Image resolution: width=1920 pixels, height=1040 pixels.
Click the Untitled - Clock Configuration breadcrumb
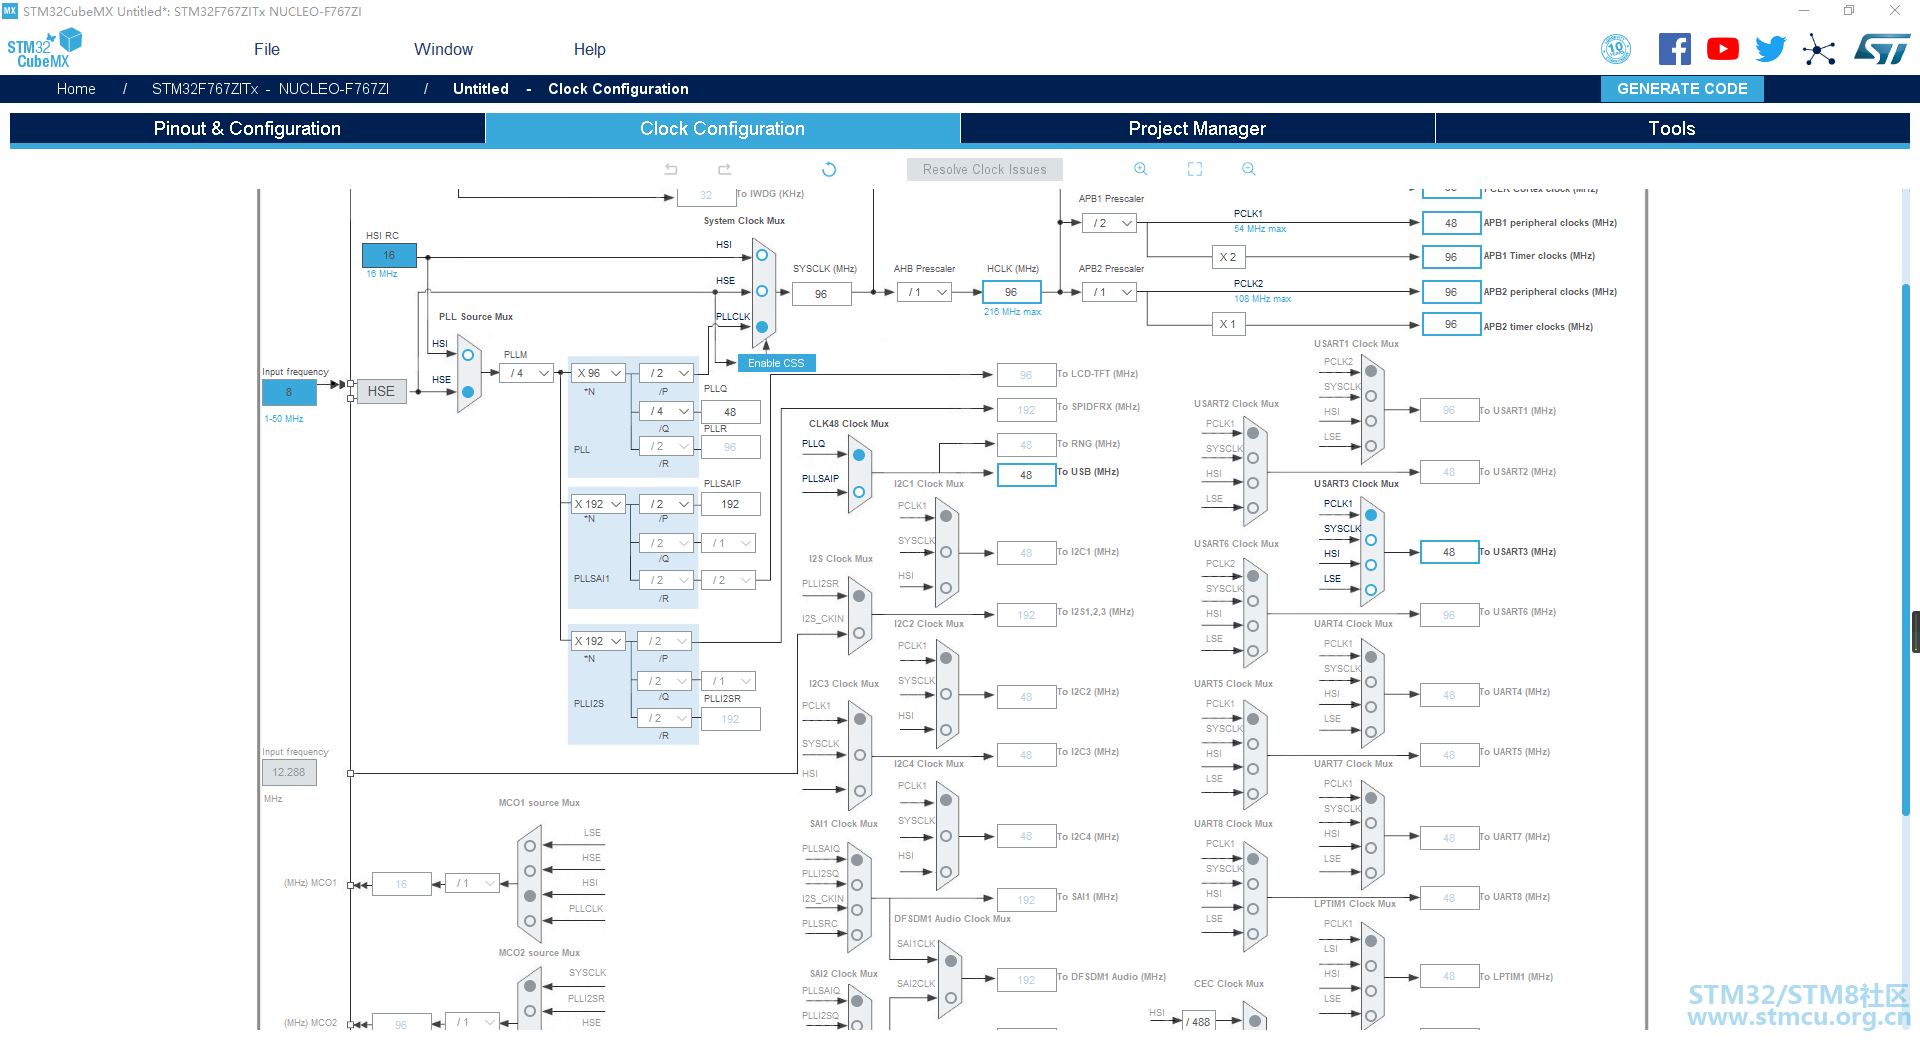point(570,89)
